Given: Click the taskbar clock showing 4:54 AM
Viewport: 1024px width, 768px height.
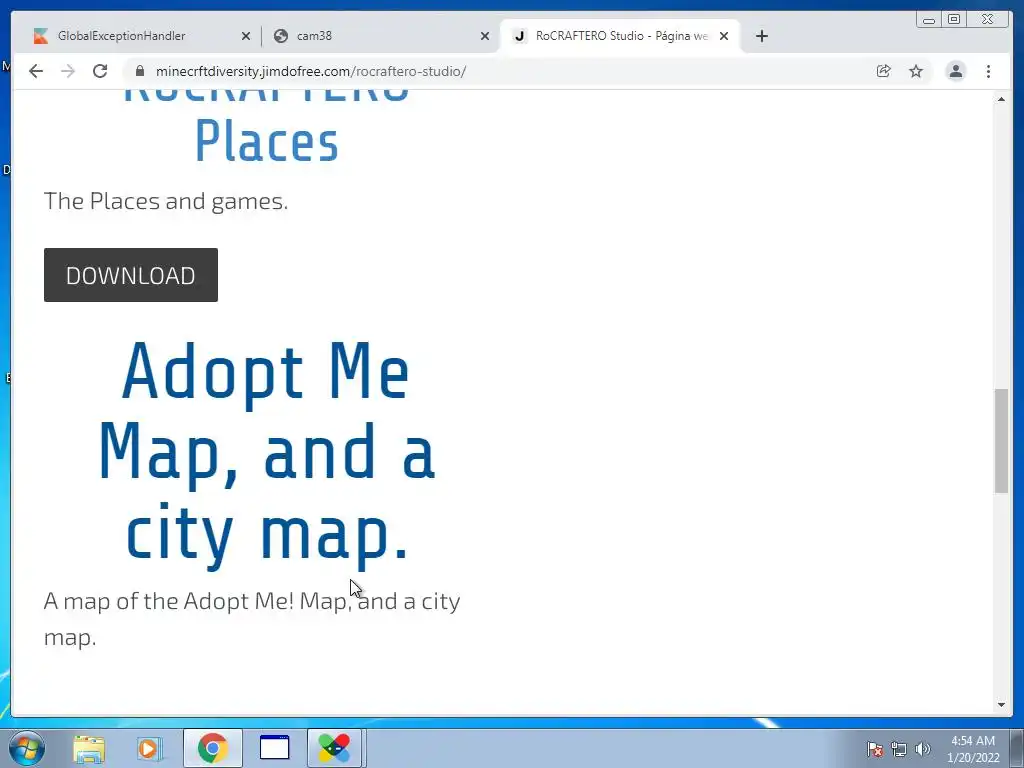Looking at the screenshot, I should pos(973,749).
